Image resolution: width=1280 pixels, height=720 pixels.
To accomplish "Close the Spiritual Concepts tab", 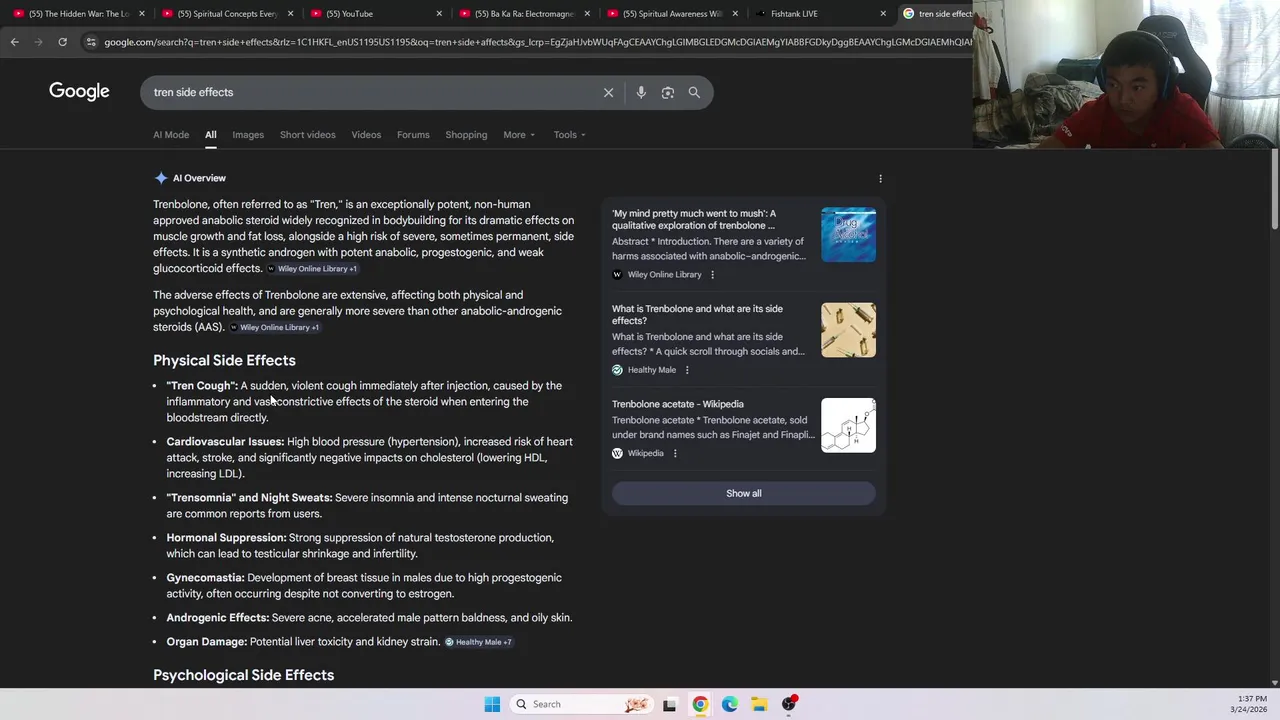I will click(290, 14).
